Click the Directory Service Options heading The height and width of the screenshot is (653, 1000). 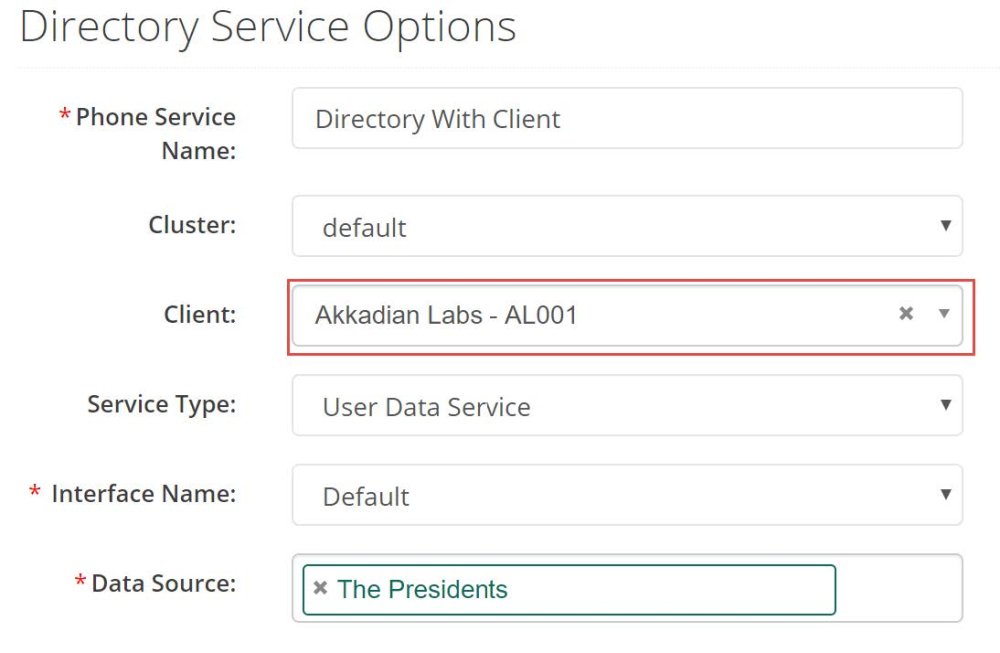click(x=268, y=28)
